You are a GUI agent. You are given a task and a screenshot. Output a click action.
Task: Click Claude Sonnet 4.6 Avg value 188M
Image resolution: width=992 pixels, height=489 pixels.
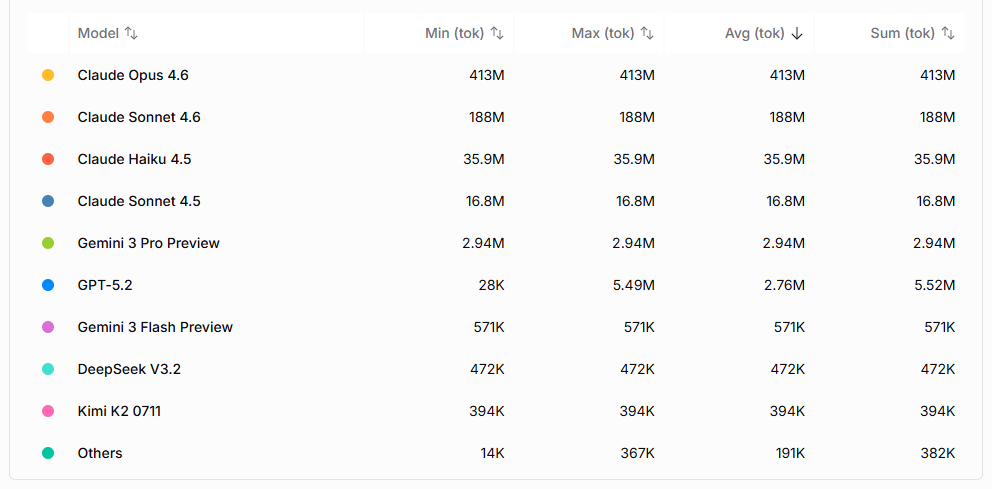click(788, 117)
